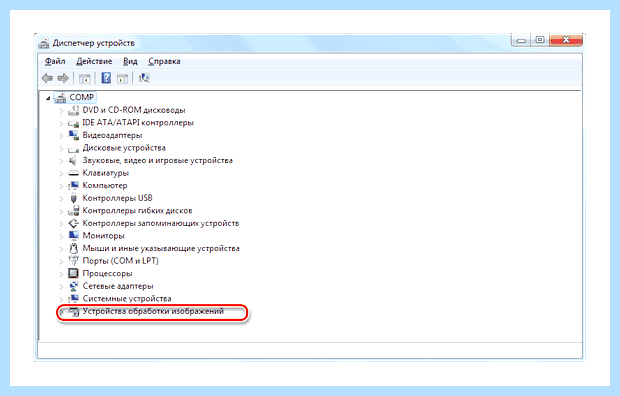
Task: Collapse the COMP root node
Action: [x=48, y=98]
